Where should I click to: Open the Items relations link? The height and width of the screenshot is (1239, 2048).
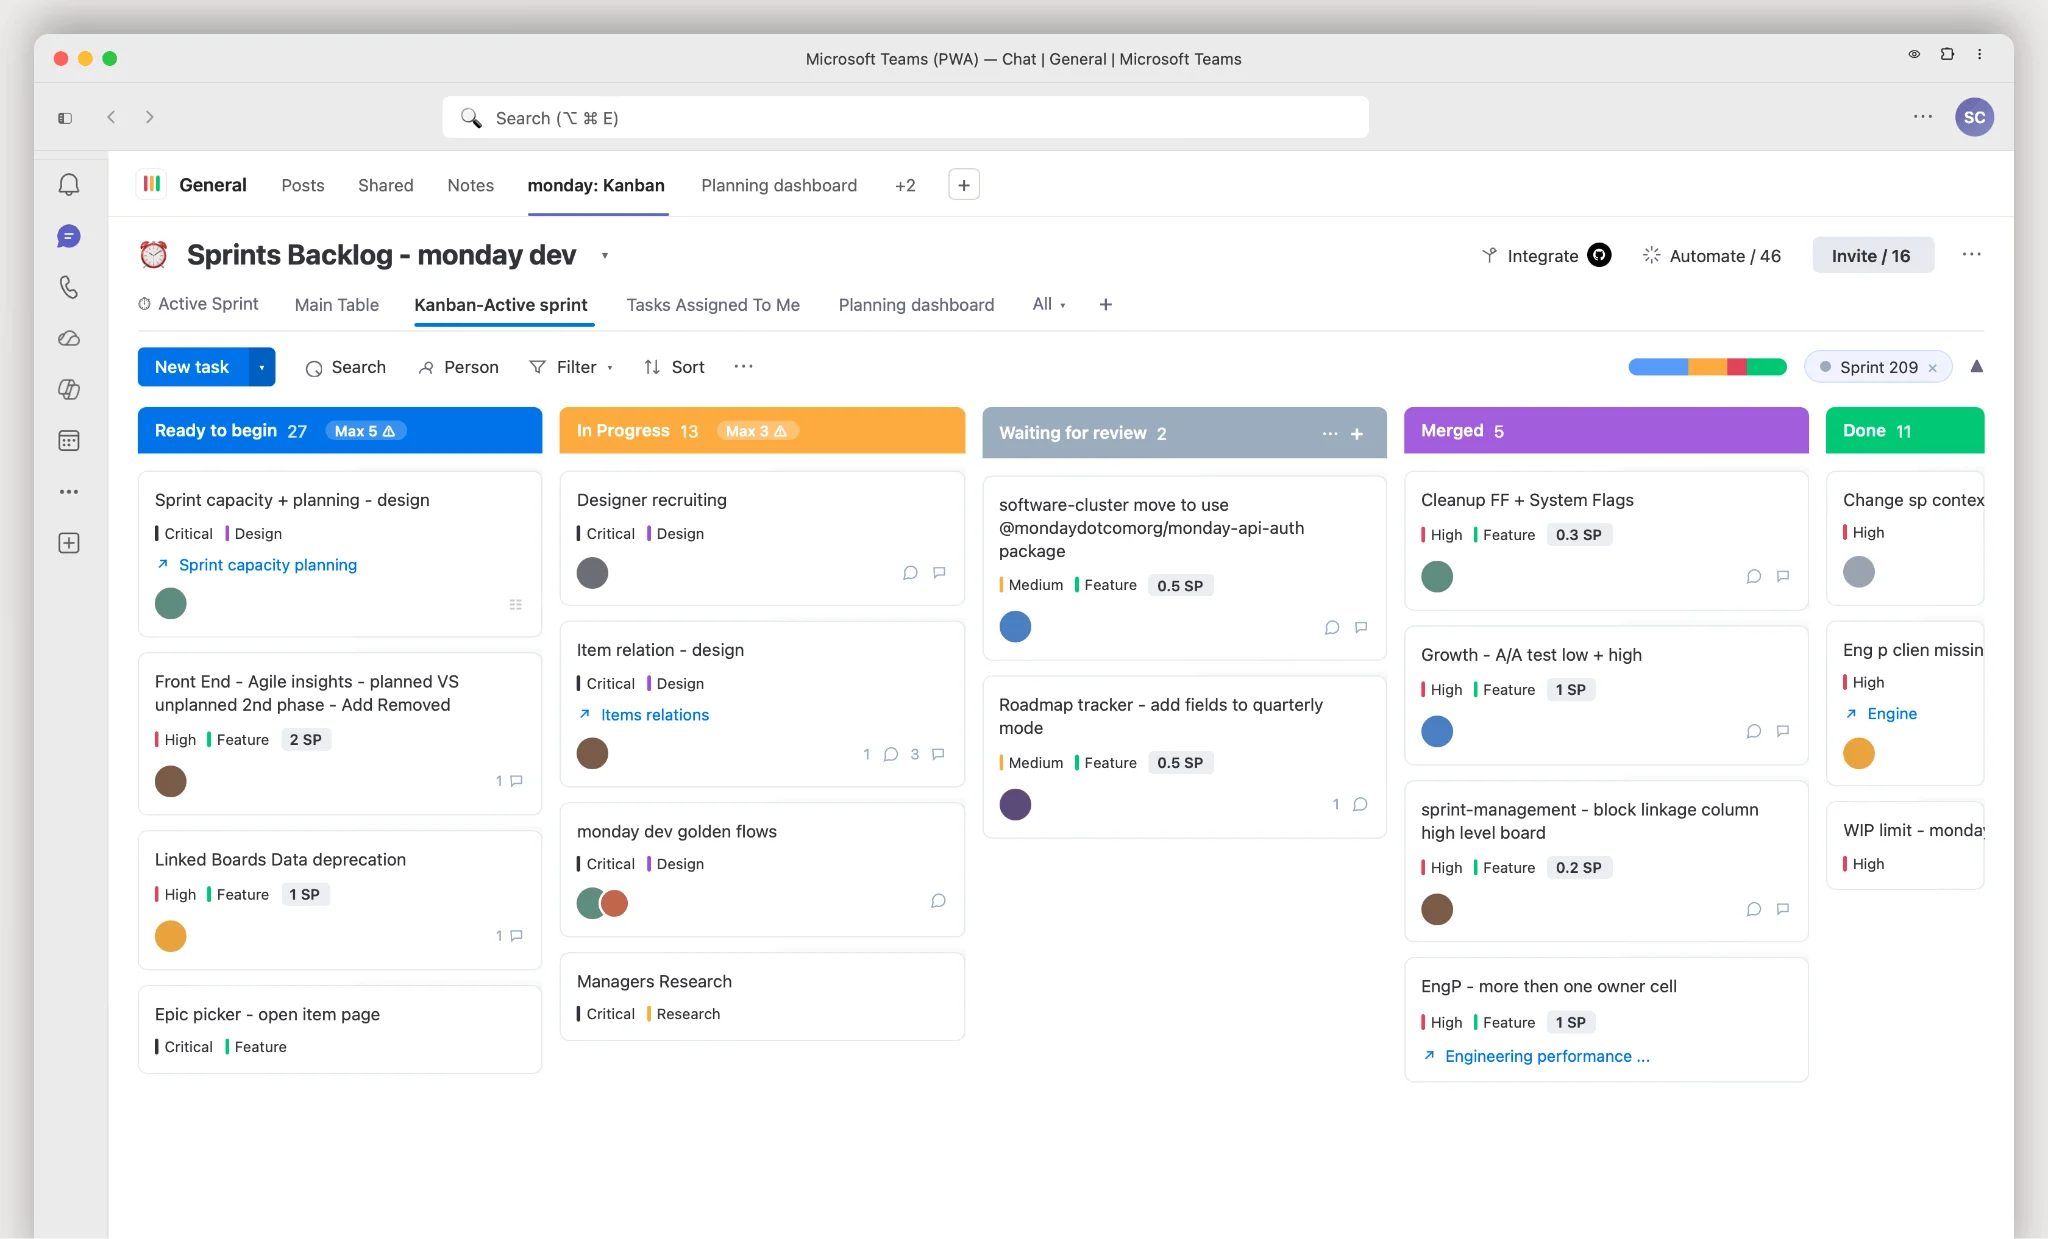[x=655, y=714]
